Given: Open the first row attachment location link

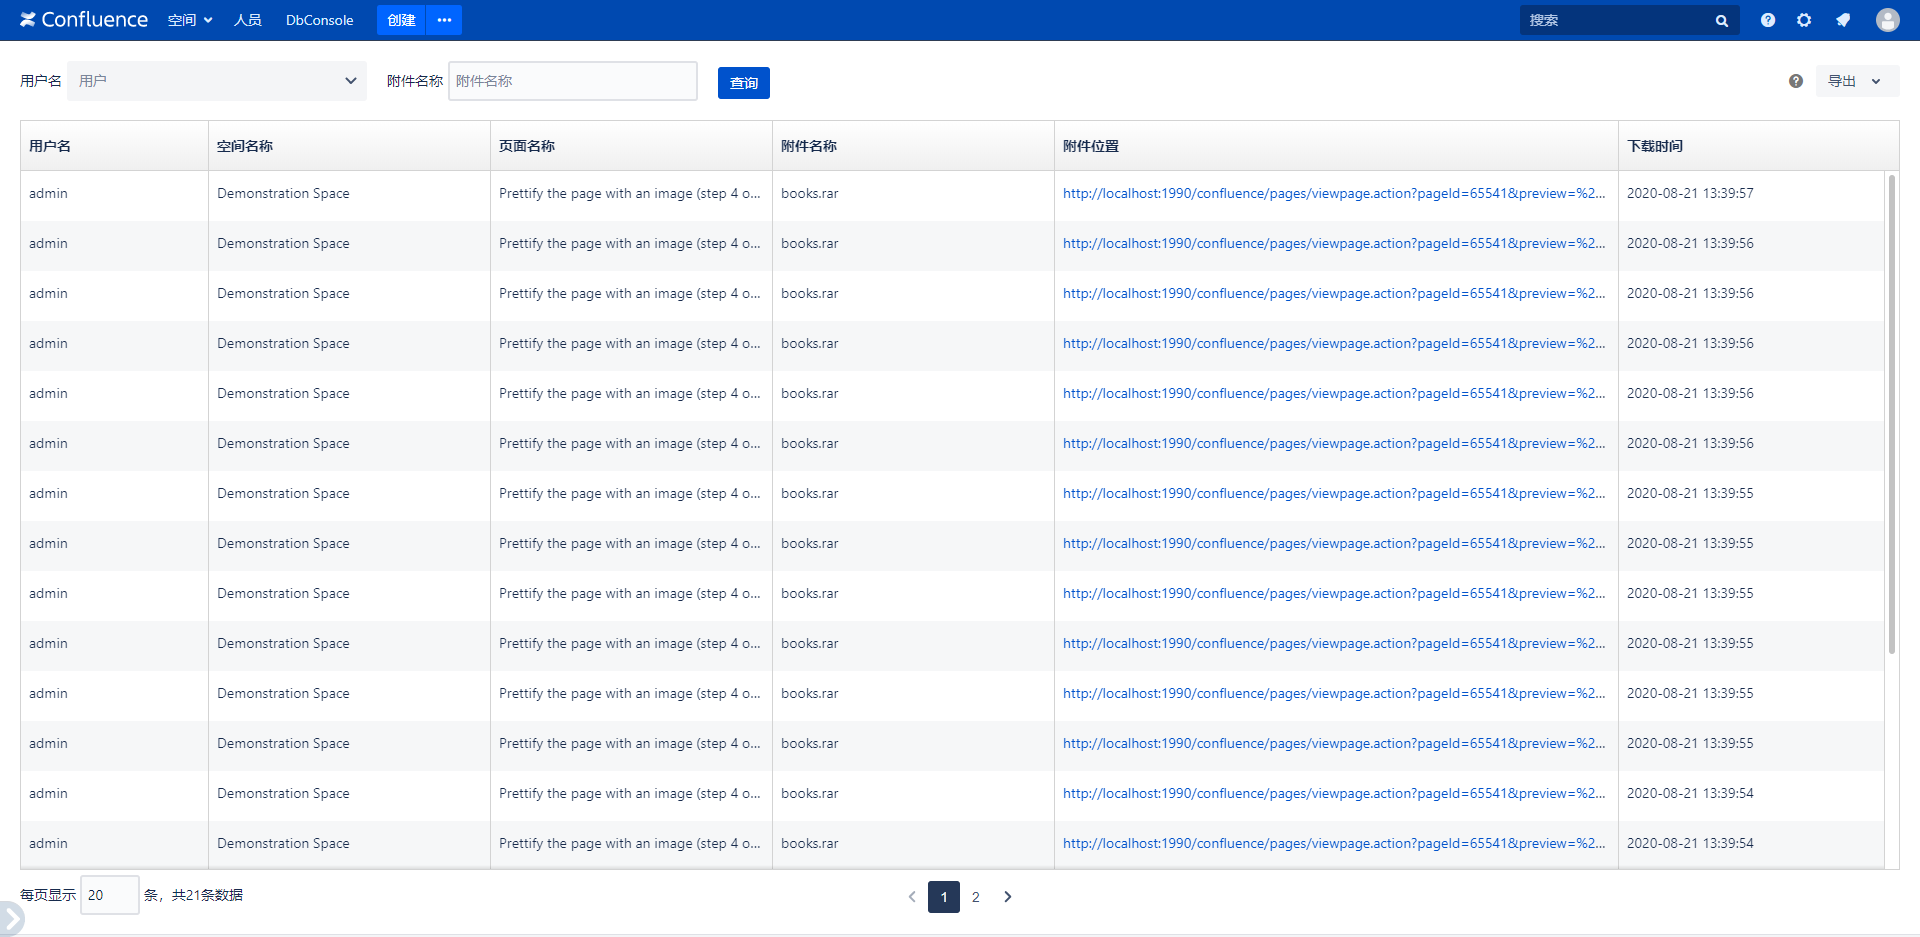Looking at the screenshot, I should coord(1333,194).
